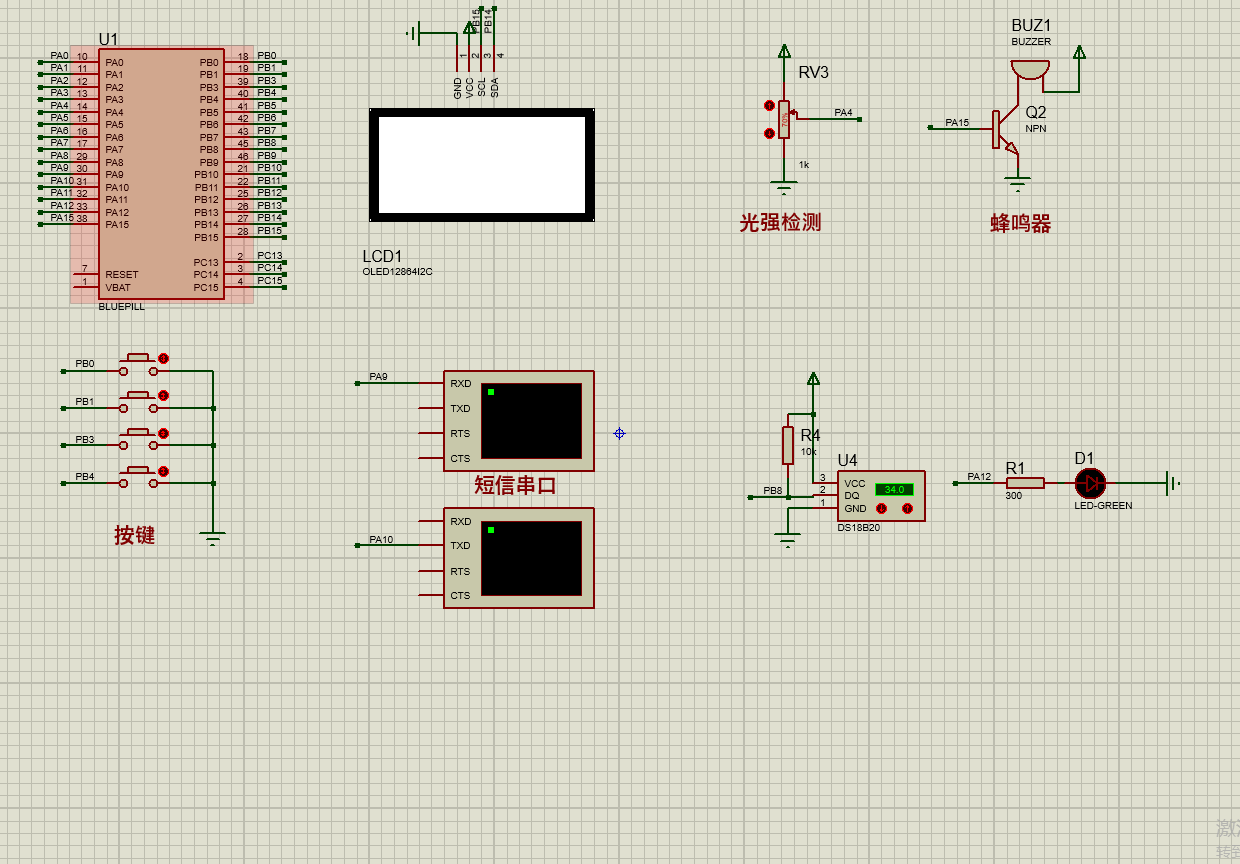This screenshot has height=864, width=1240.
Task: Click the 蜂鸣器 section label
Action: click(1021, 224)
